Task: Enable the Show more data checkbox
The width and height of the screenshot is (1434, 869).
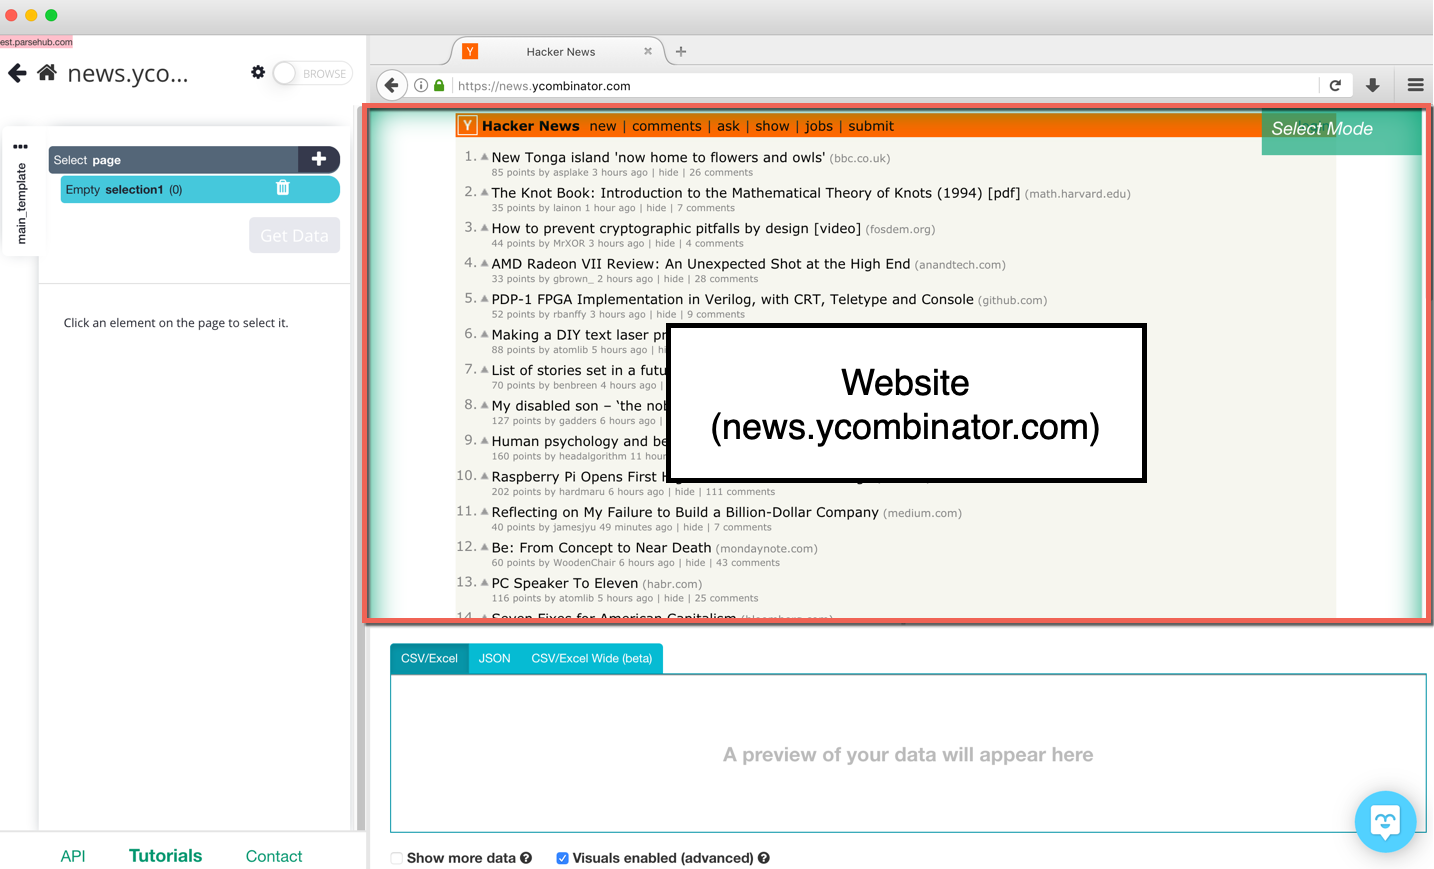Action: 397,858
